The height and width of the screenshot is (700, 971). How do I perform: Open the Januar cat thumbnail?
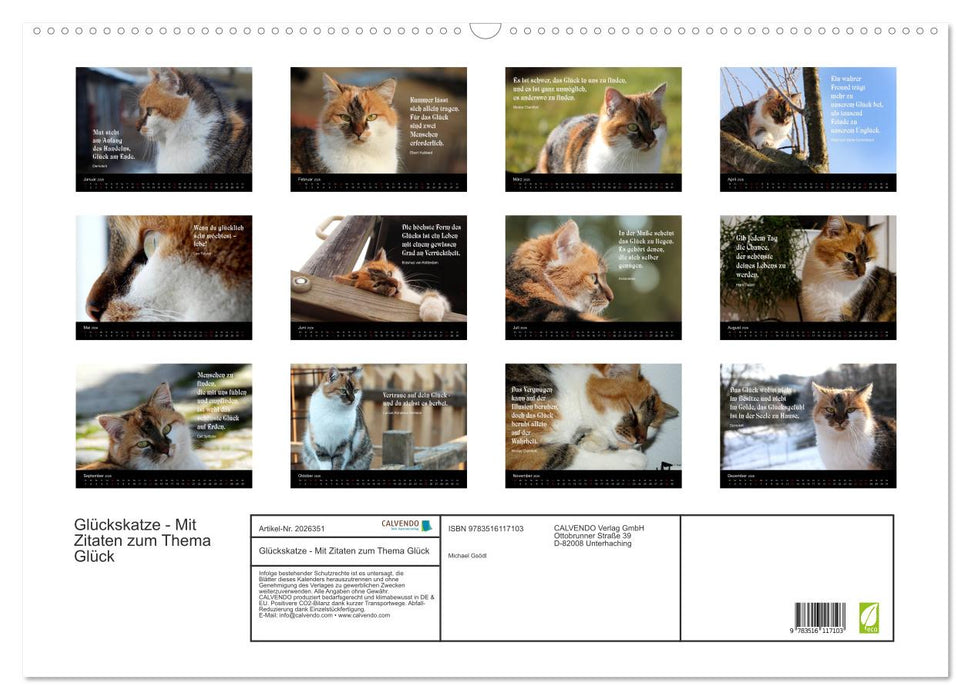pos(164,129)
